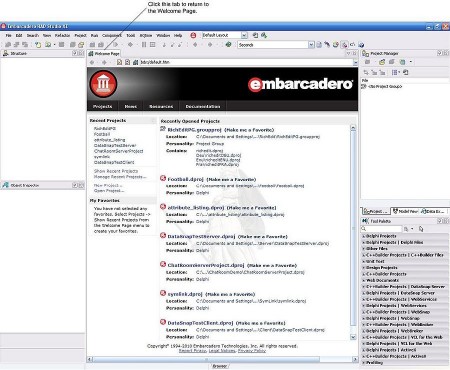This screenshot has height=370, width=450.
Task: Click the red help icon beside Help menu
Action: coord(193,35)
